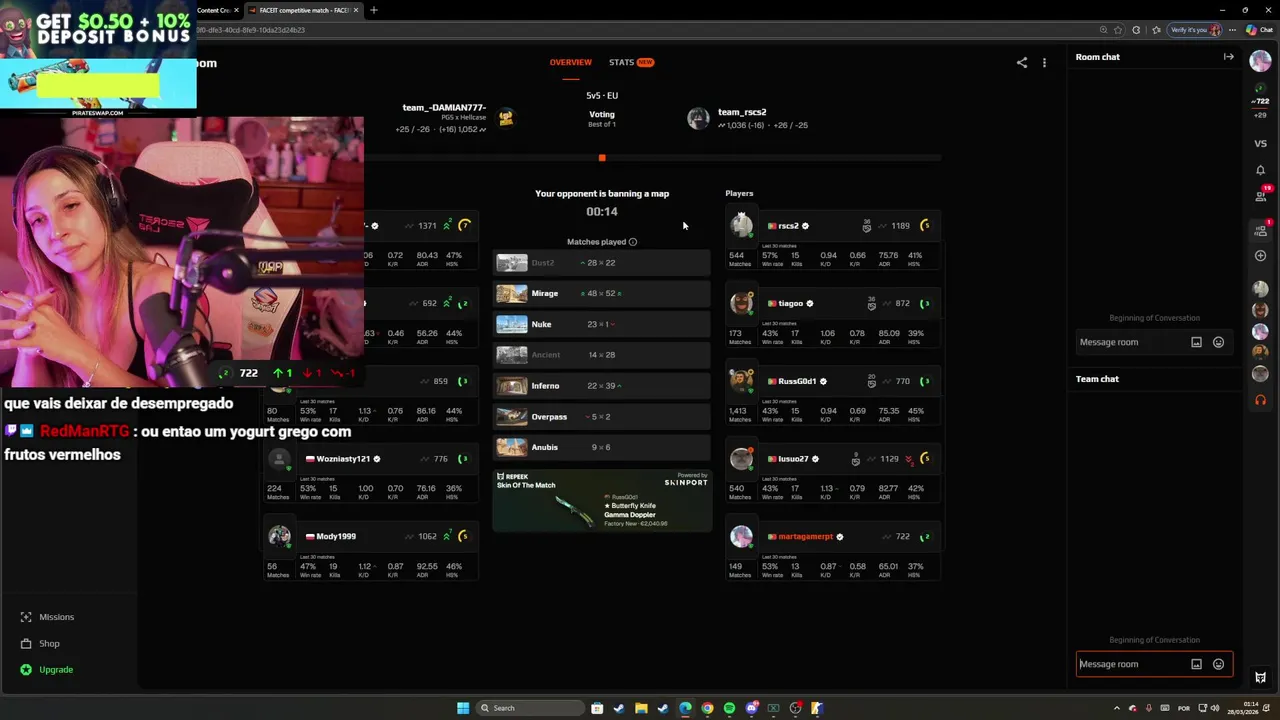
Task: Open the party lobby icon with 1 badge
Action: pos(1260,230)
